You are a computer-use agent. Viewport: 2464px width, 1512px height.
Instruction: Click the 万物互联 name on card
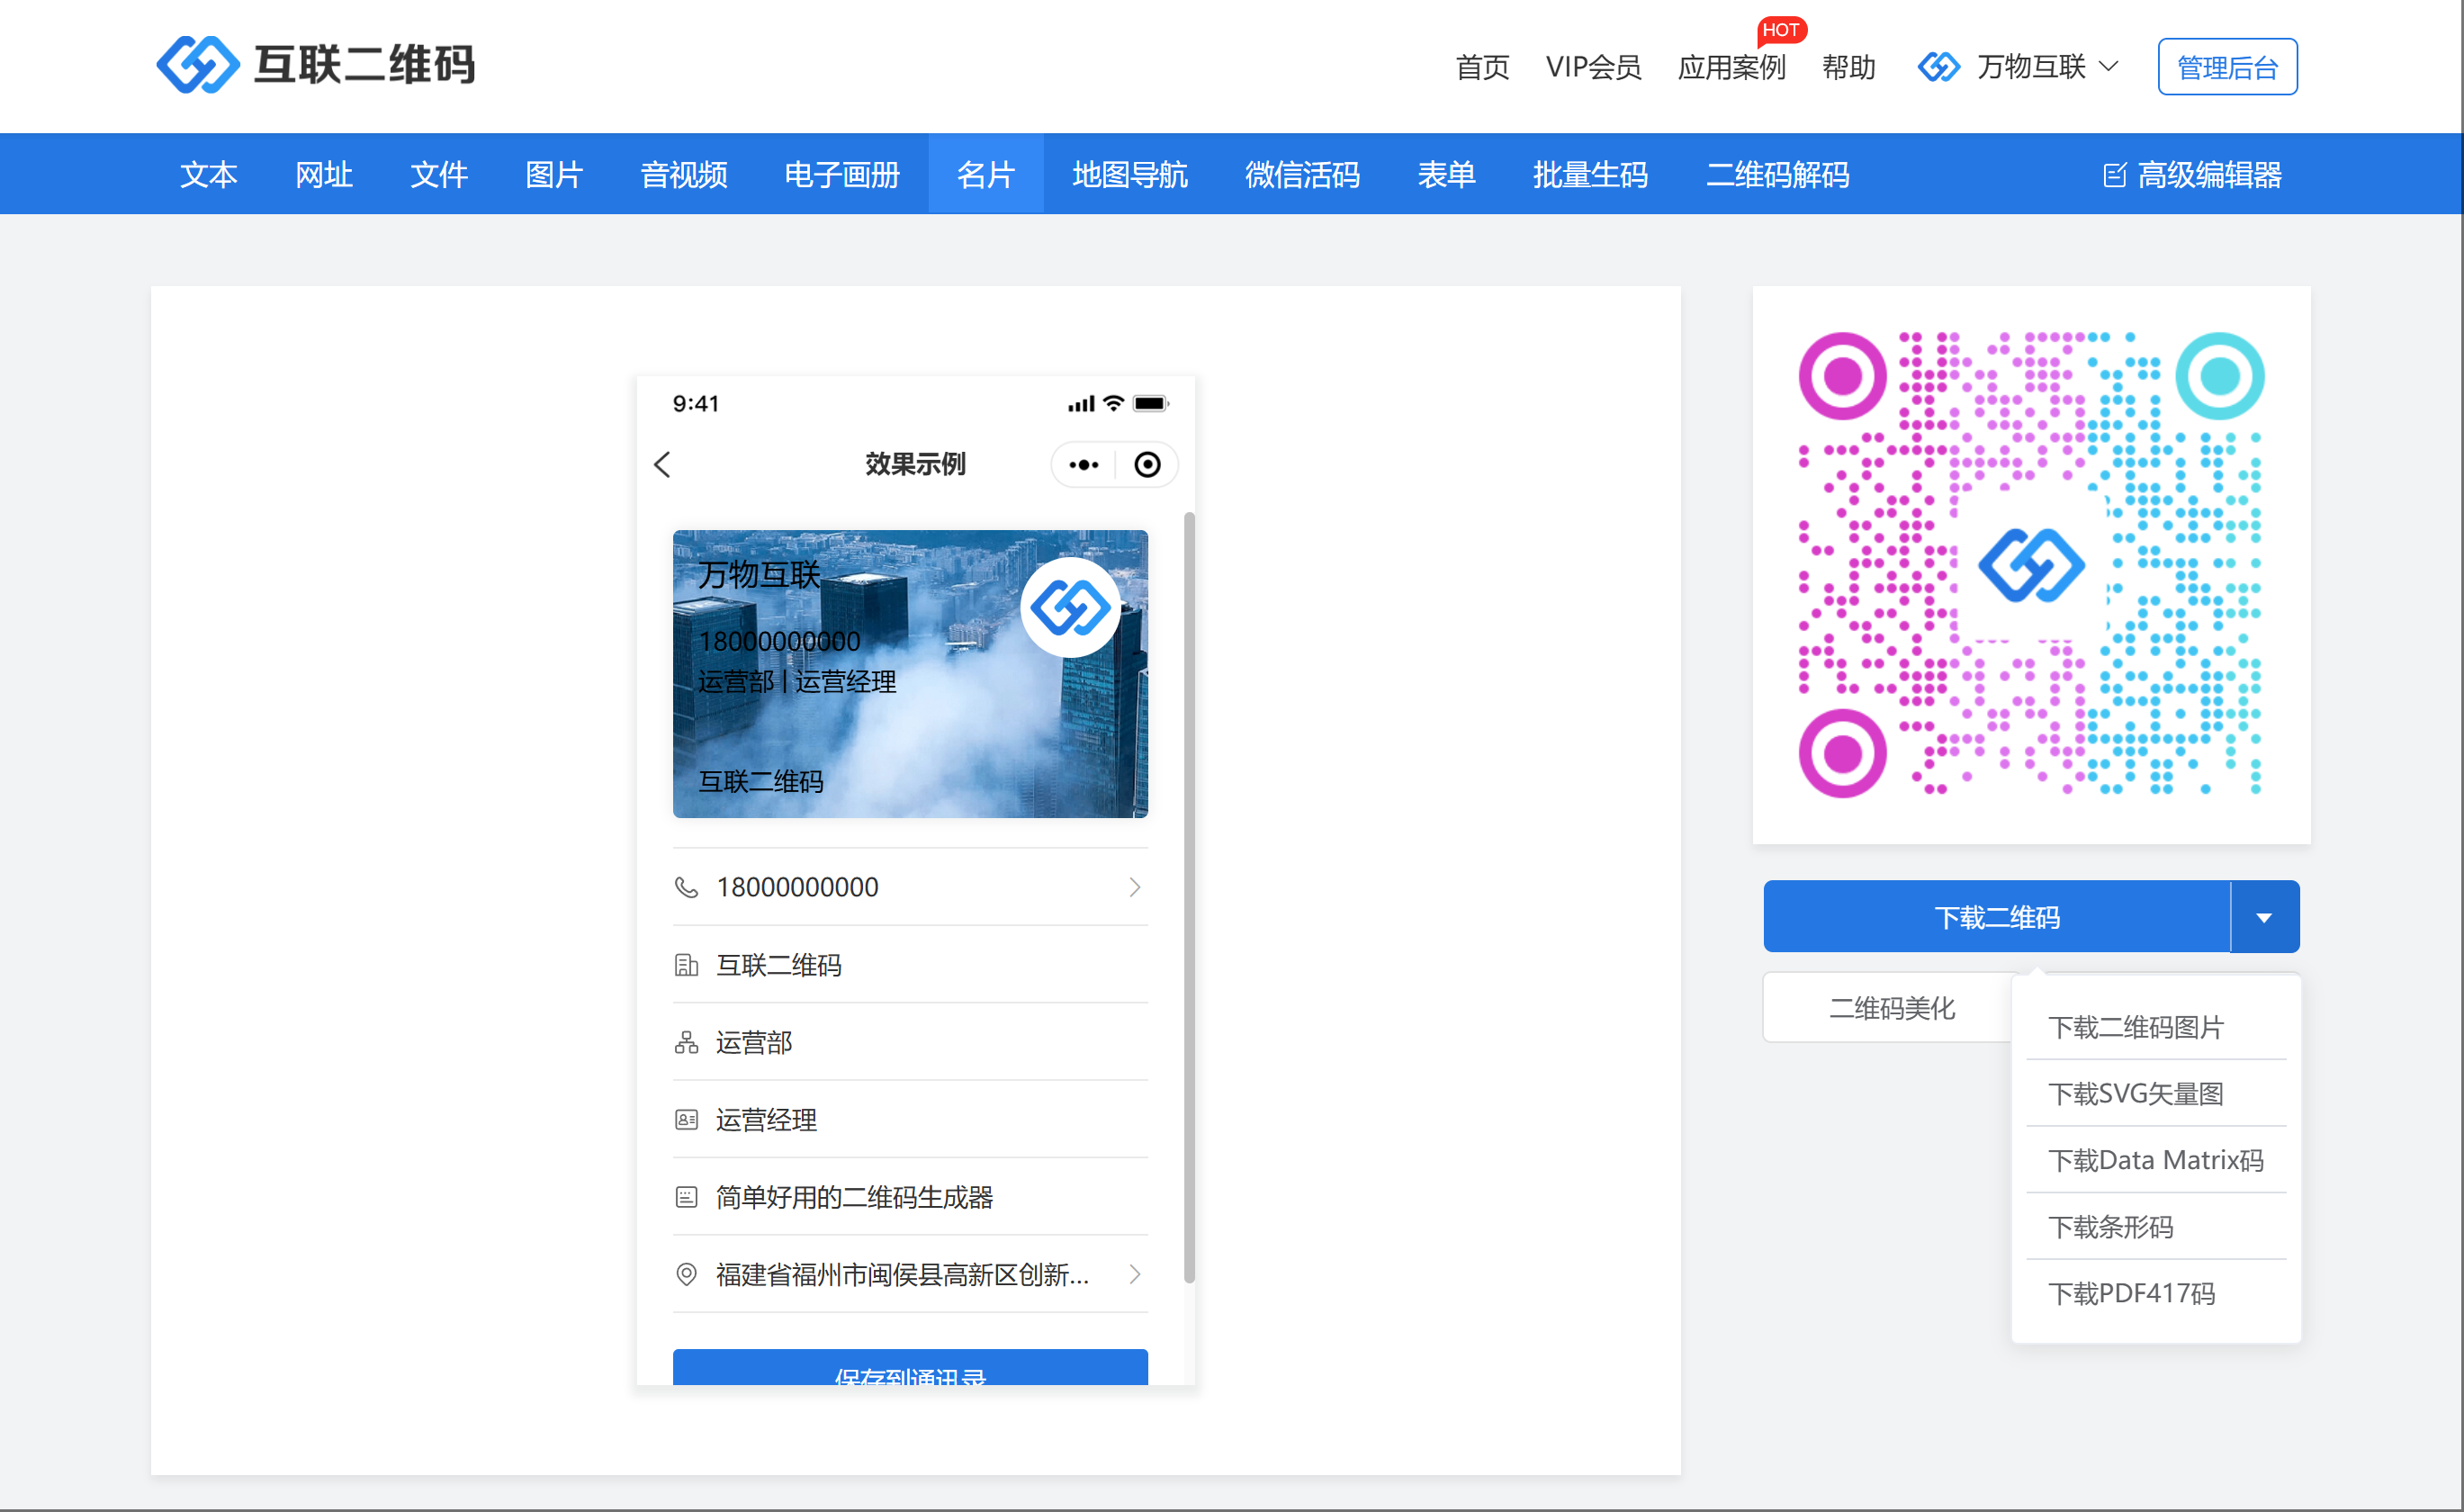coord(759,574)
